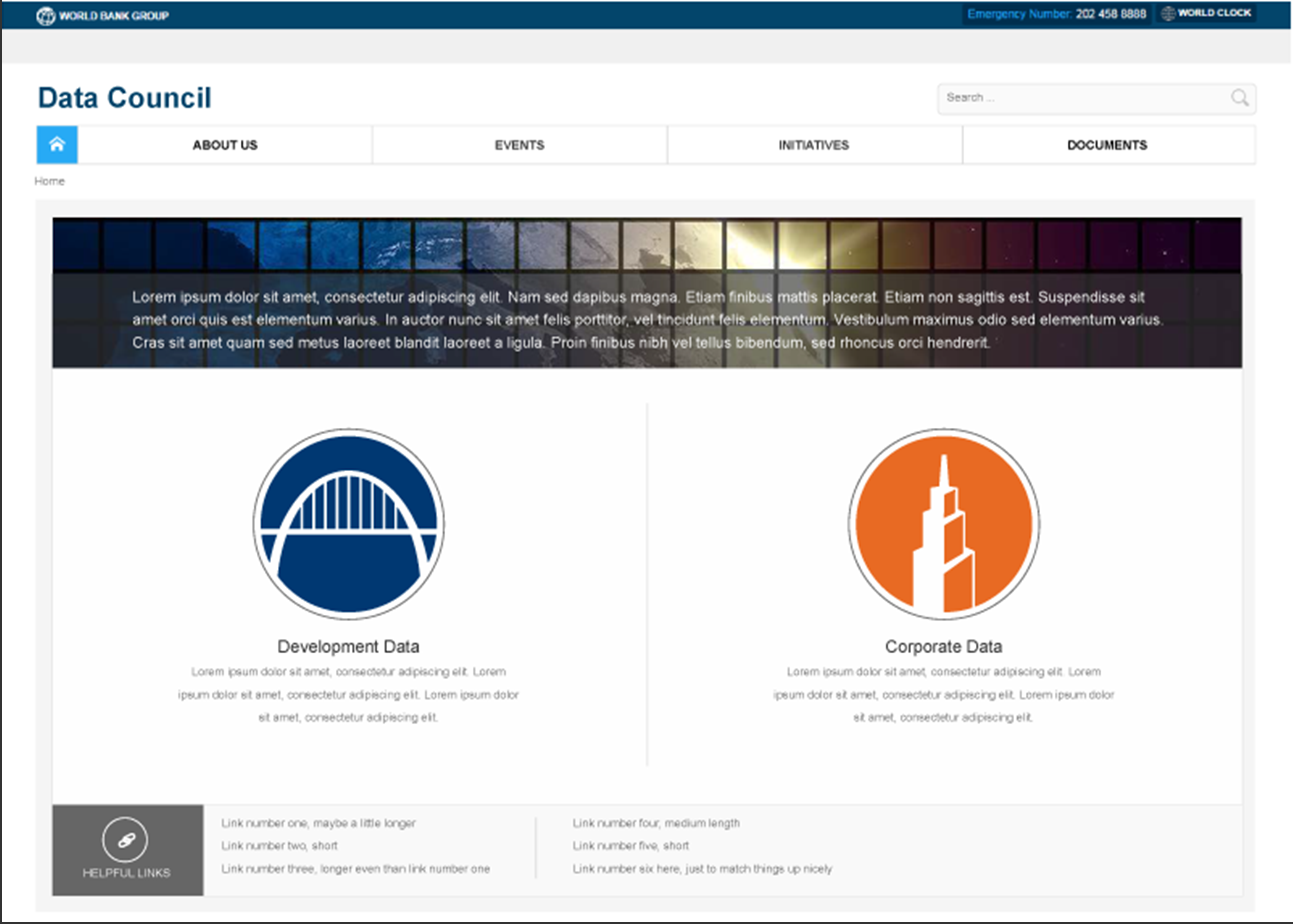The height and width of the screenshot is (924, 1293).
Task: Click the Helpful Links chain icon
Action: [126, 840]
